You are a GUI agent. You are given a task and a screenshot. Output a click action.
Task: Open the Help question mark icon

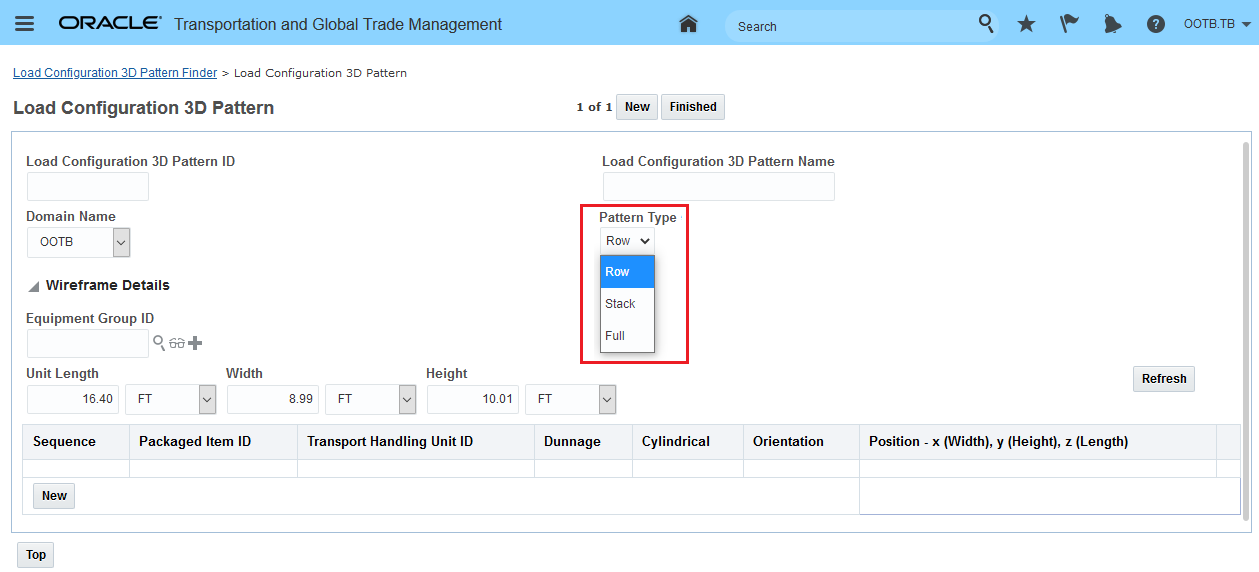(x=1155, y=24)
